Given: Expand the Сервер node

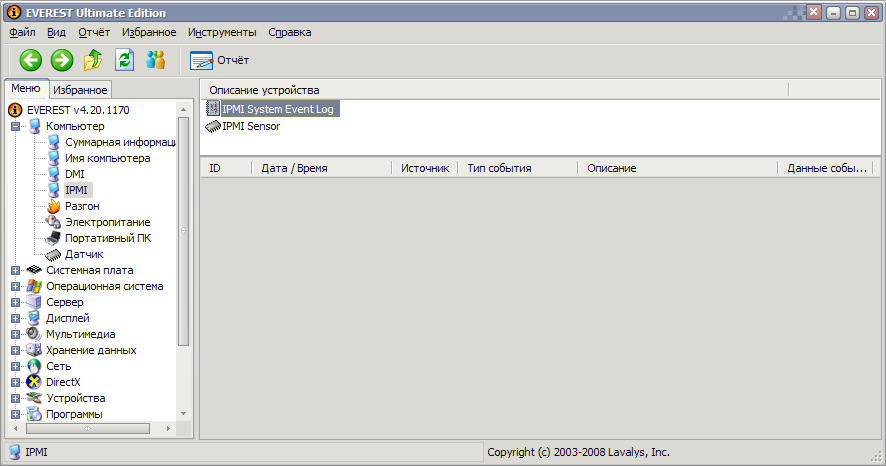Looking at the screenshot, I should [16, 302].
